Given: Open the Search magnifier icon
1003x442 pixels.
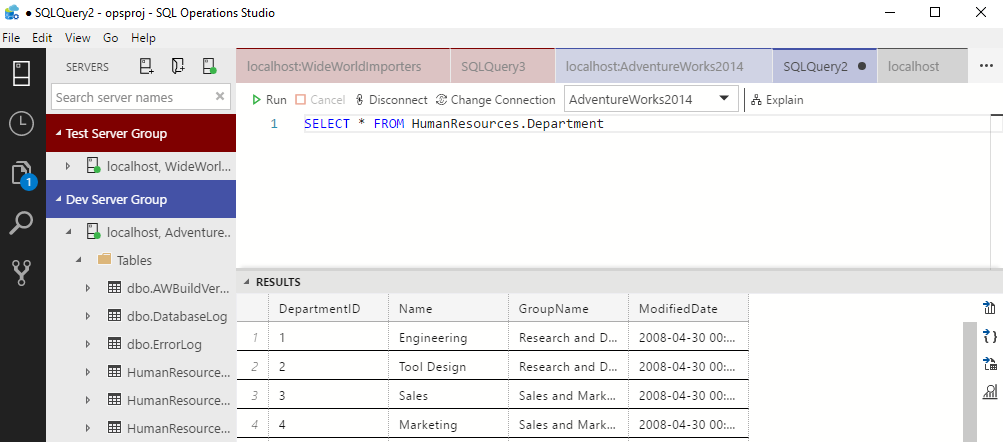Looking at the screenshot, I should click(x=22, y=225).
